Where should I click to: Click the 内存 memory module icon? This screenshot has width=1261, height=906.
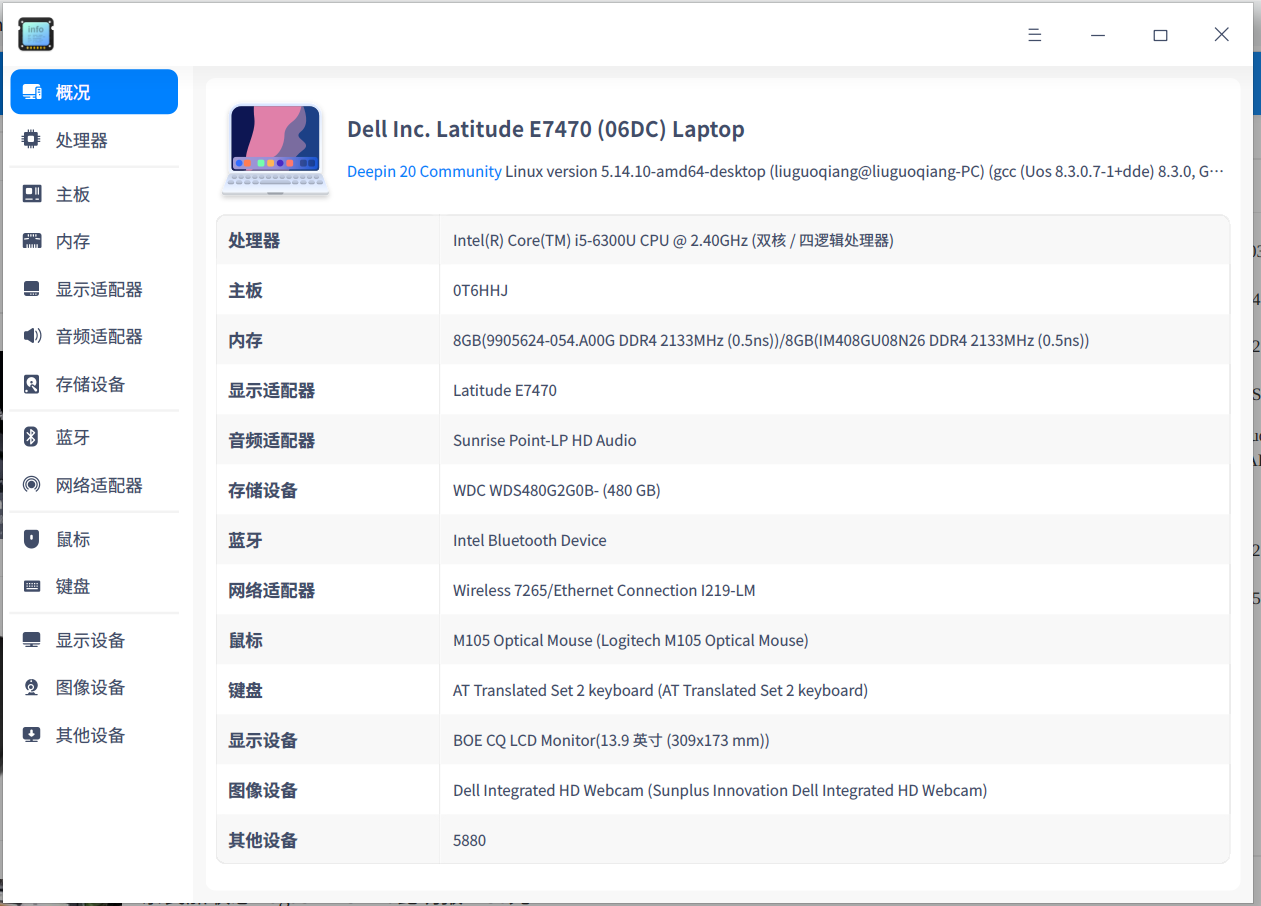pyautogui.click(x=32, y=241)
